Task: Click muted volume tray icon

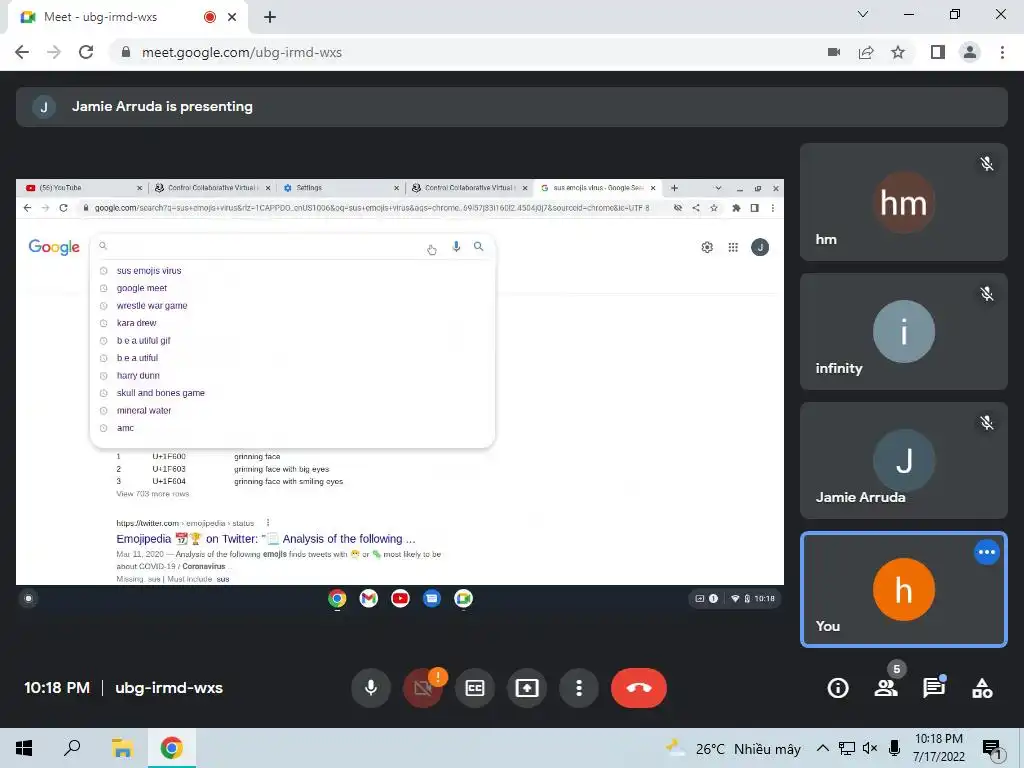Action: coord(870,748)
